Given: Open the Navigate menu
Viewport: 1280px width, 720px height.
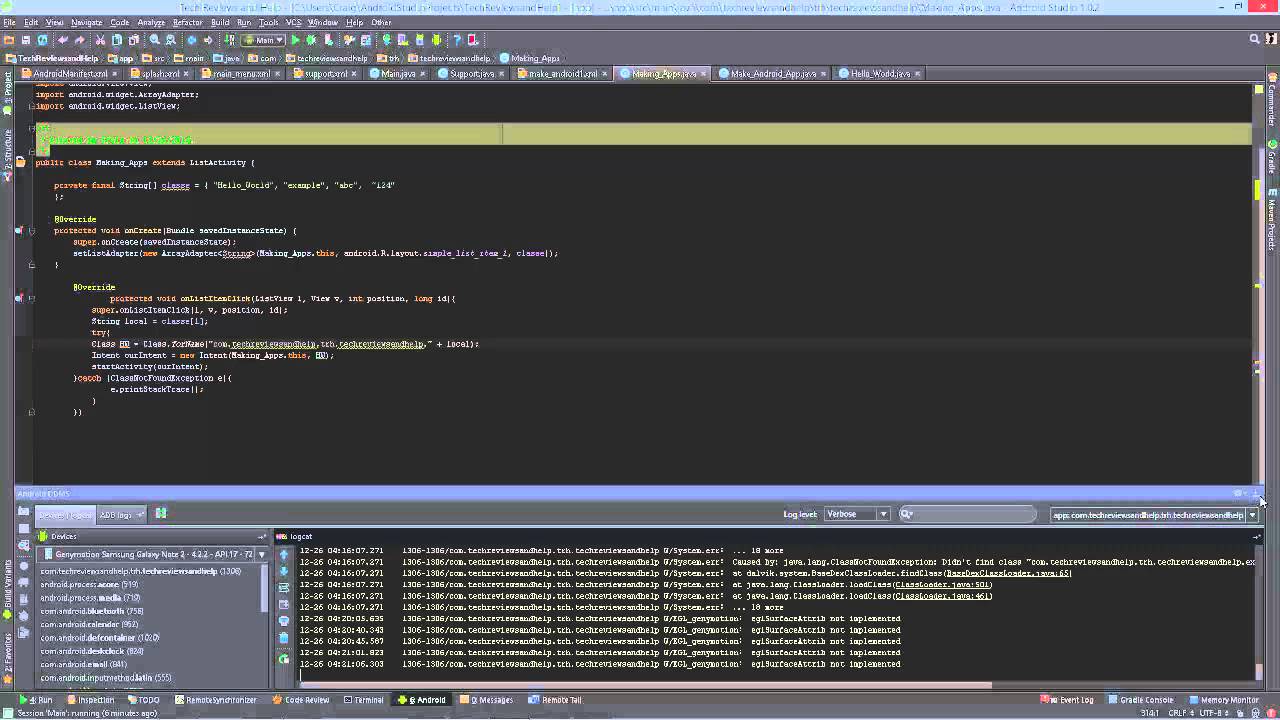Looking at the screenshot, I should (x=86, y=22).
